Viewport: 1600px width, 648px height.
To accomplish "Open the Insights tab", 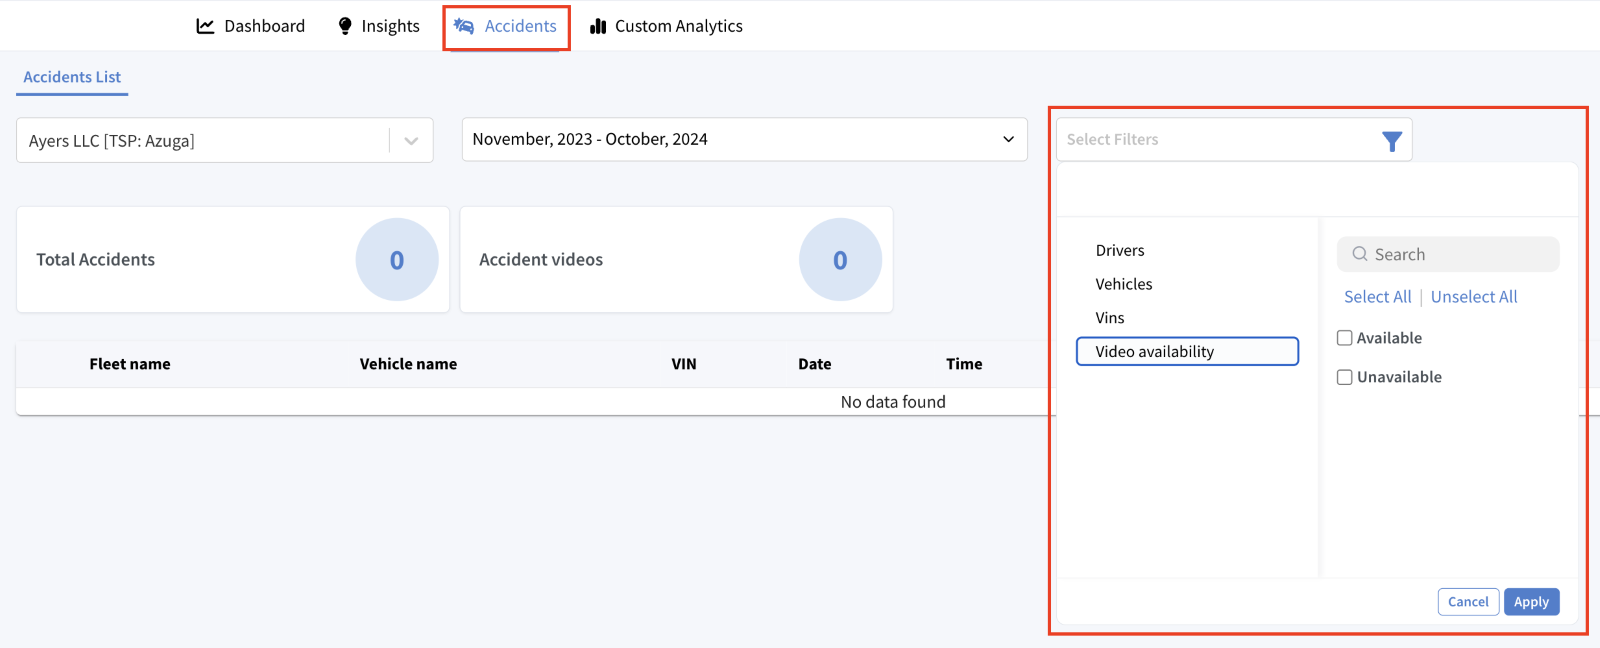I will [379, 26].
